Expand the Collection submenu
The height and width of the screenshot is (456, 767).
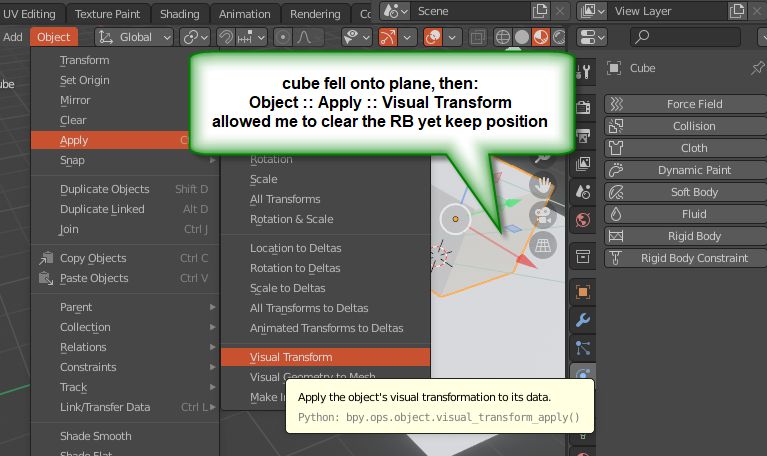125,327
